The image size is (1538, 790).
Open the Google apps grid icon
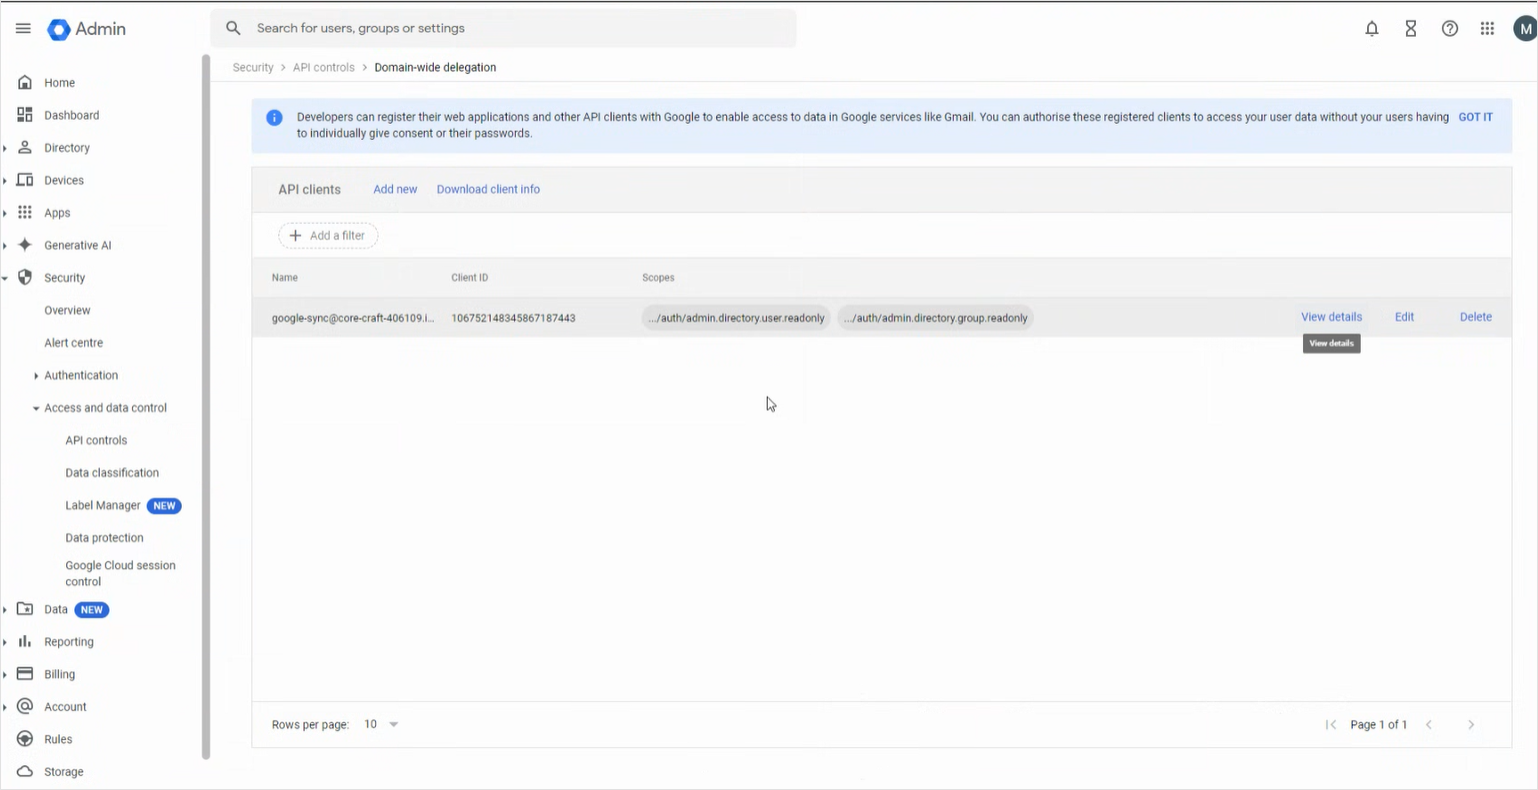(x=1487, y=28)
